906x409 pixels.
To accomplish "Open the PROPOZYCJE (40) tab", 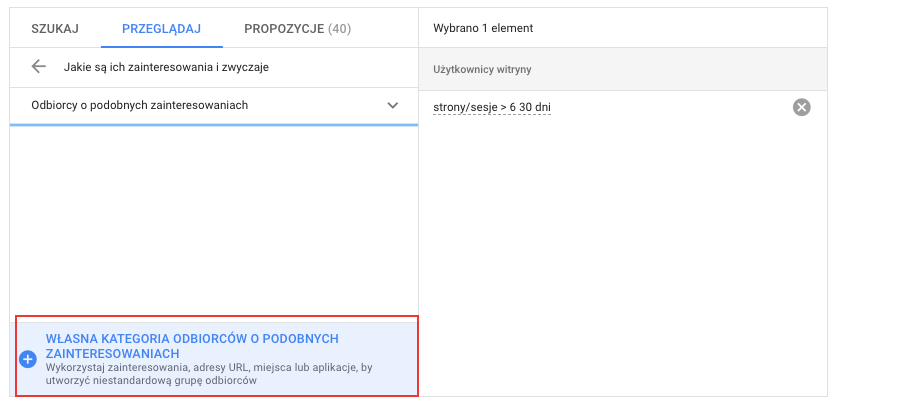I will (x=297, y=29).
